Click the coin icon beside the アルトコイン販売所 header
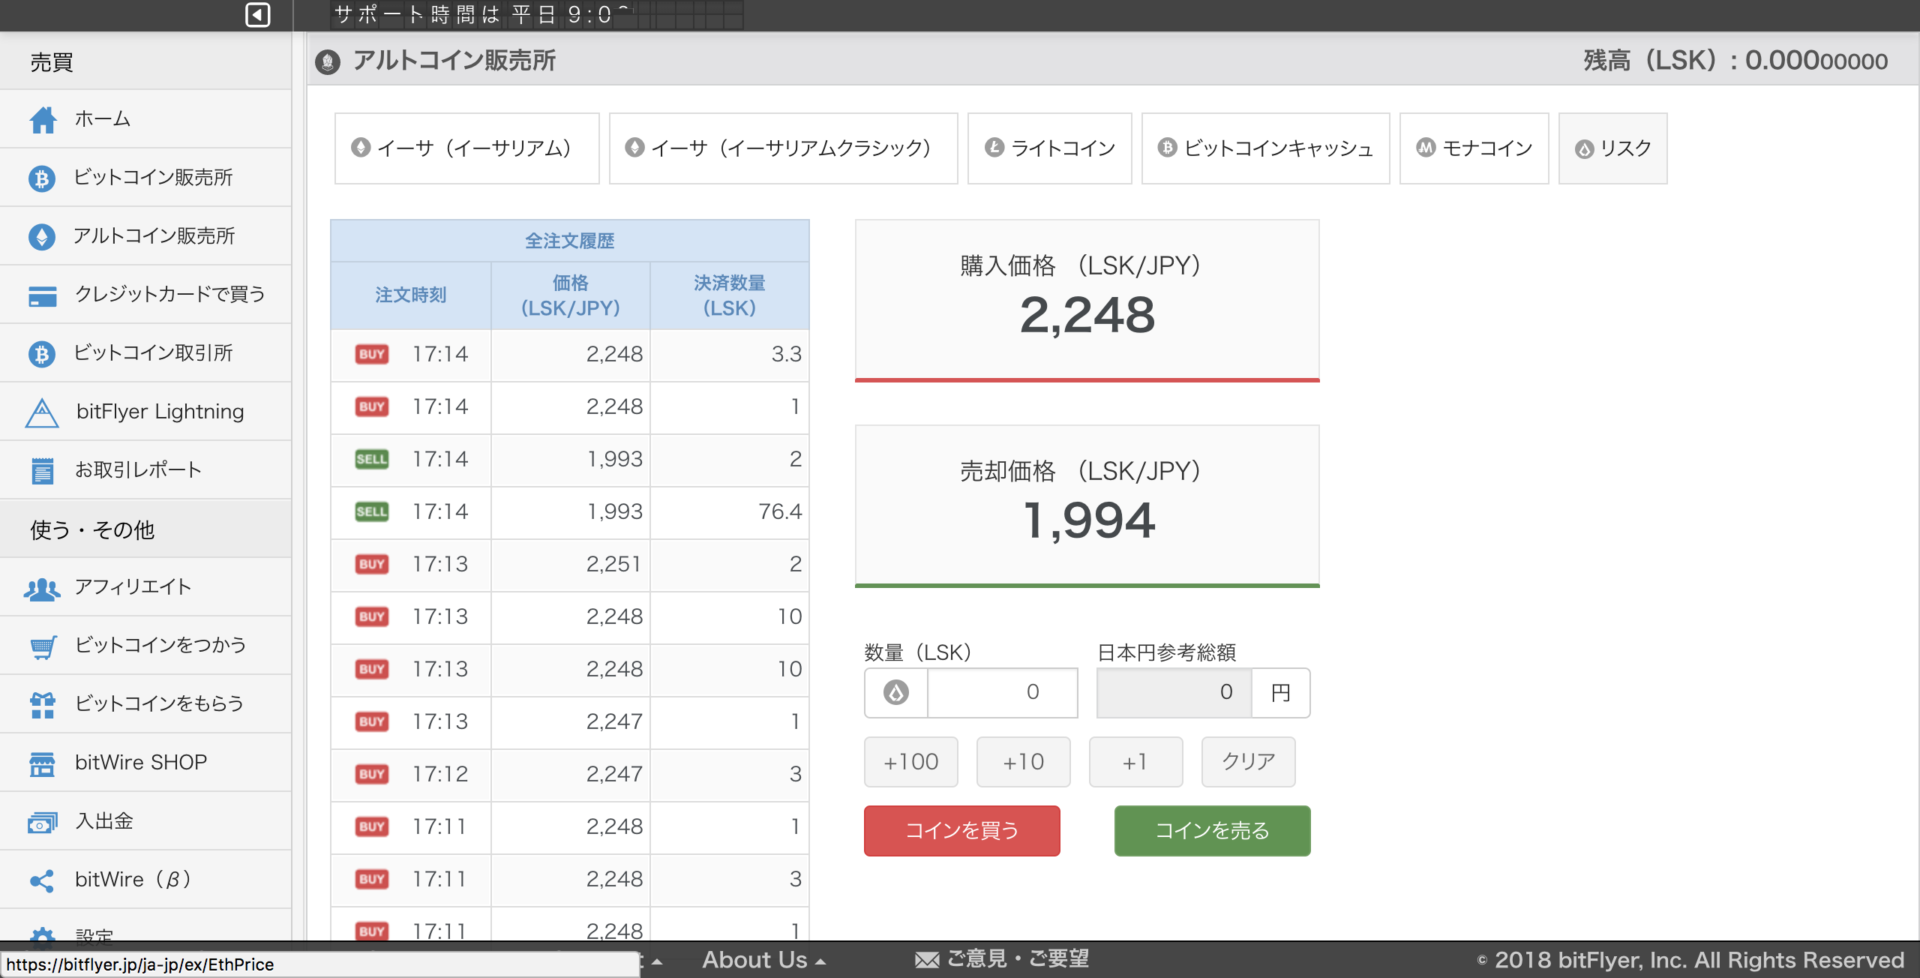Image resolution: width=1920 pixels, height=978 pixels. [327, 62]
